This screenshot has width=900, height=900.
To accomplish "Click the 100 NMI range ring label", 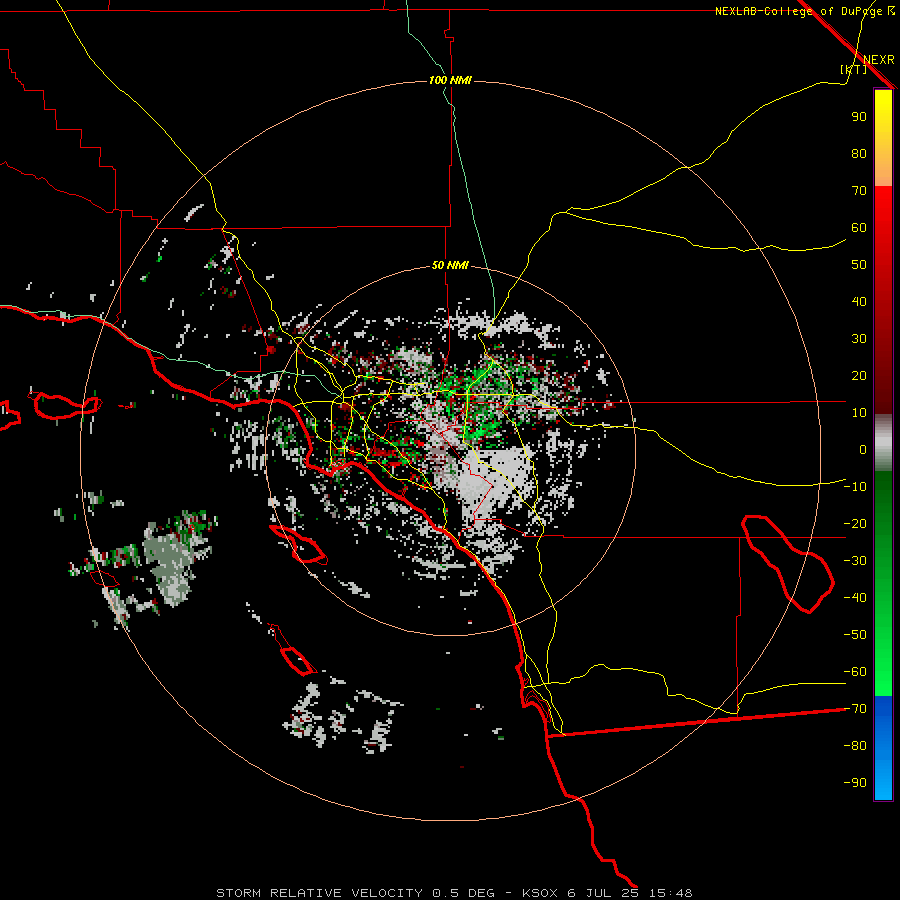I will (x=450, y=80).
